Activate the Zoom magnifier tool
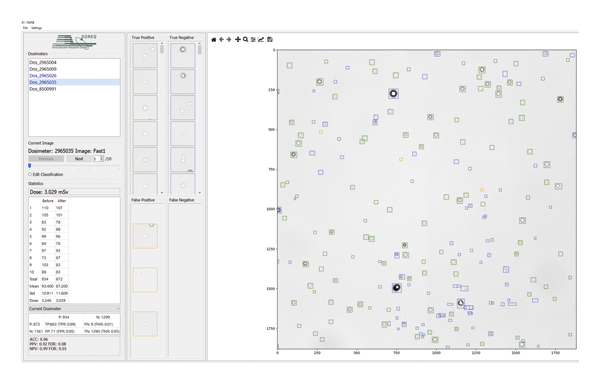Screen dimensions: 600x384 (245, 39)
